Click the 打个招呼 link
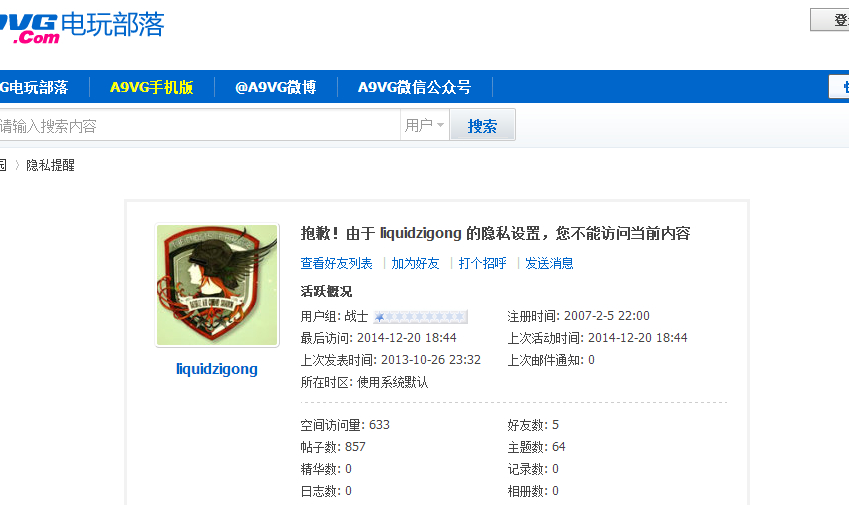 click(482, 264)
